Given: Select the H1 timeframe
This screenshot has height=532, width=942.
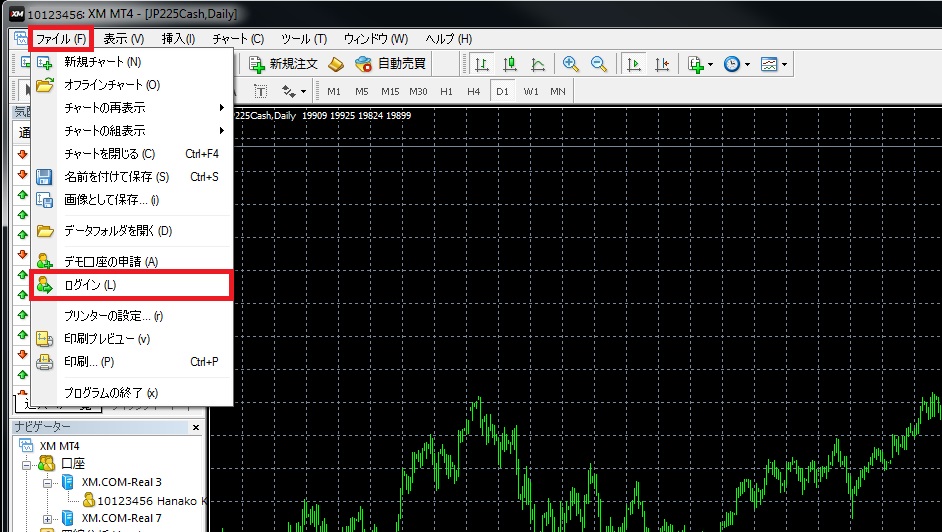Looking at the screenshot, I should point(446,91).
